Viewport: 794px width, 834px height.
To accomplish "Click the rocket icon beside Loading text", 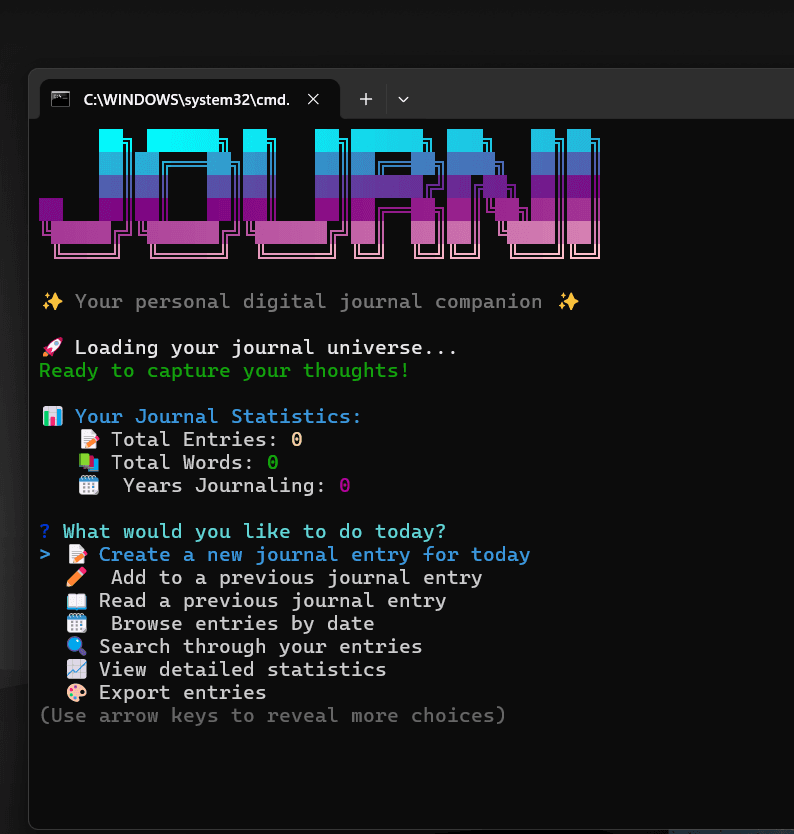I will coord(53,347).
